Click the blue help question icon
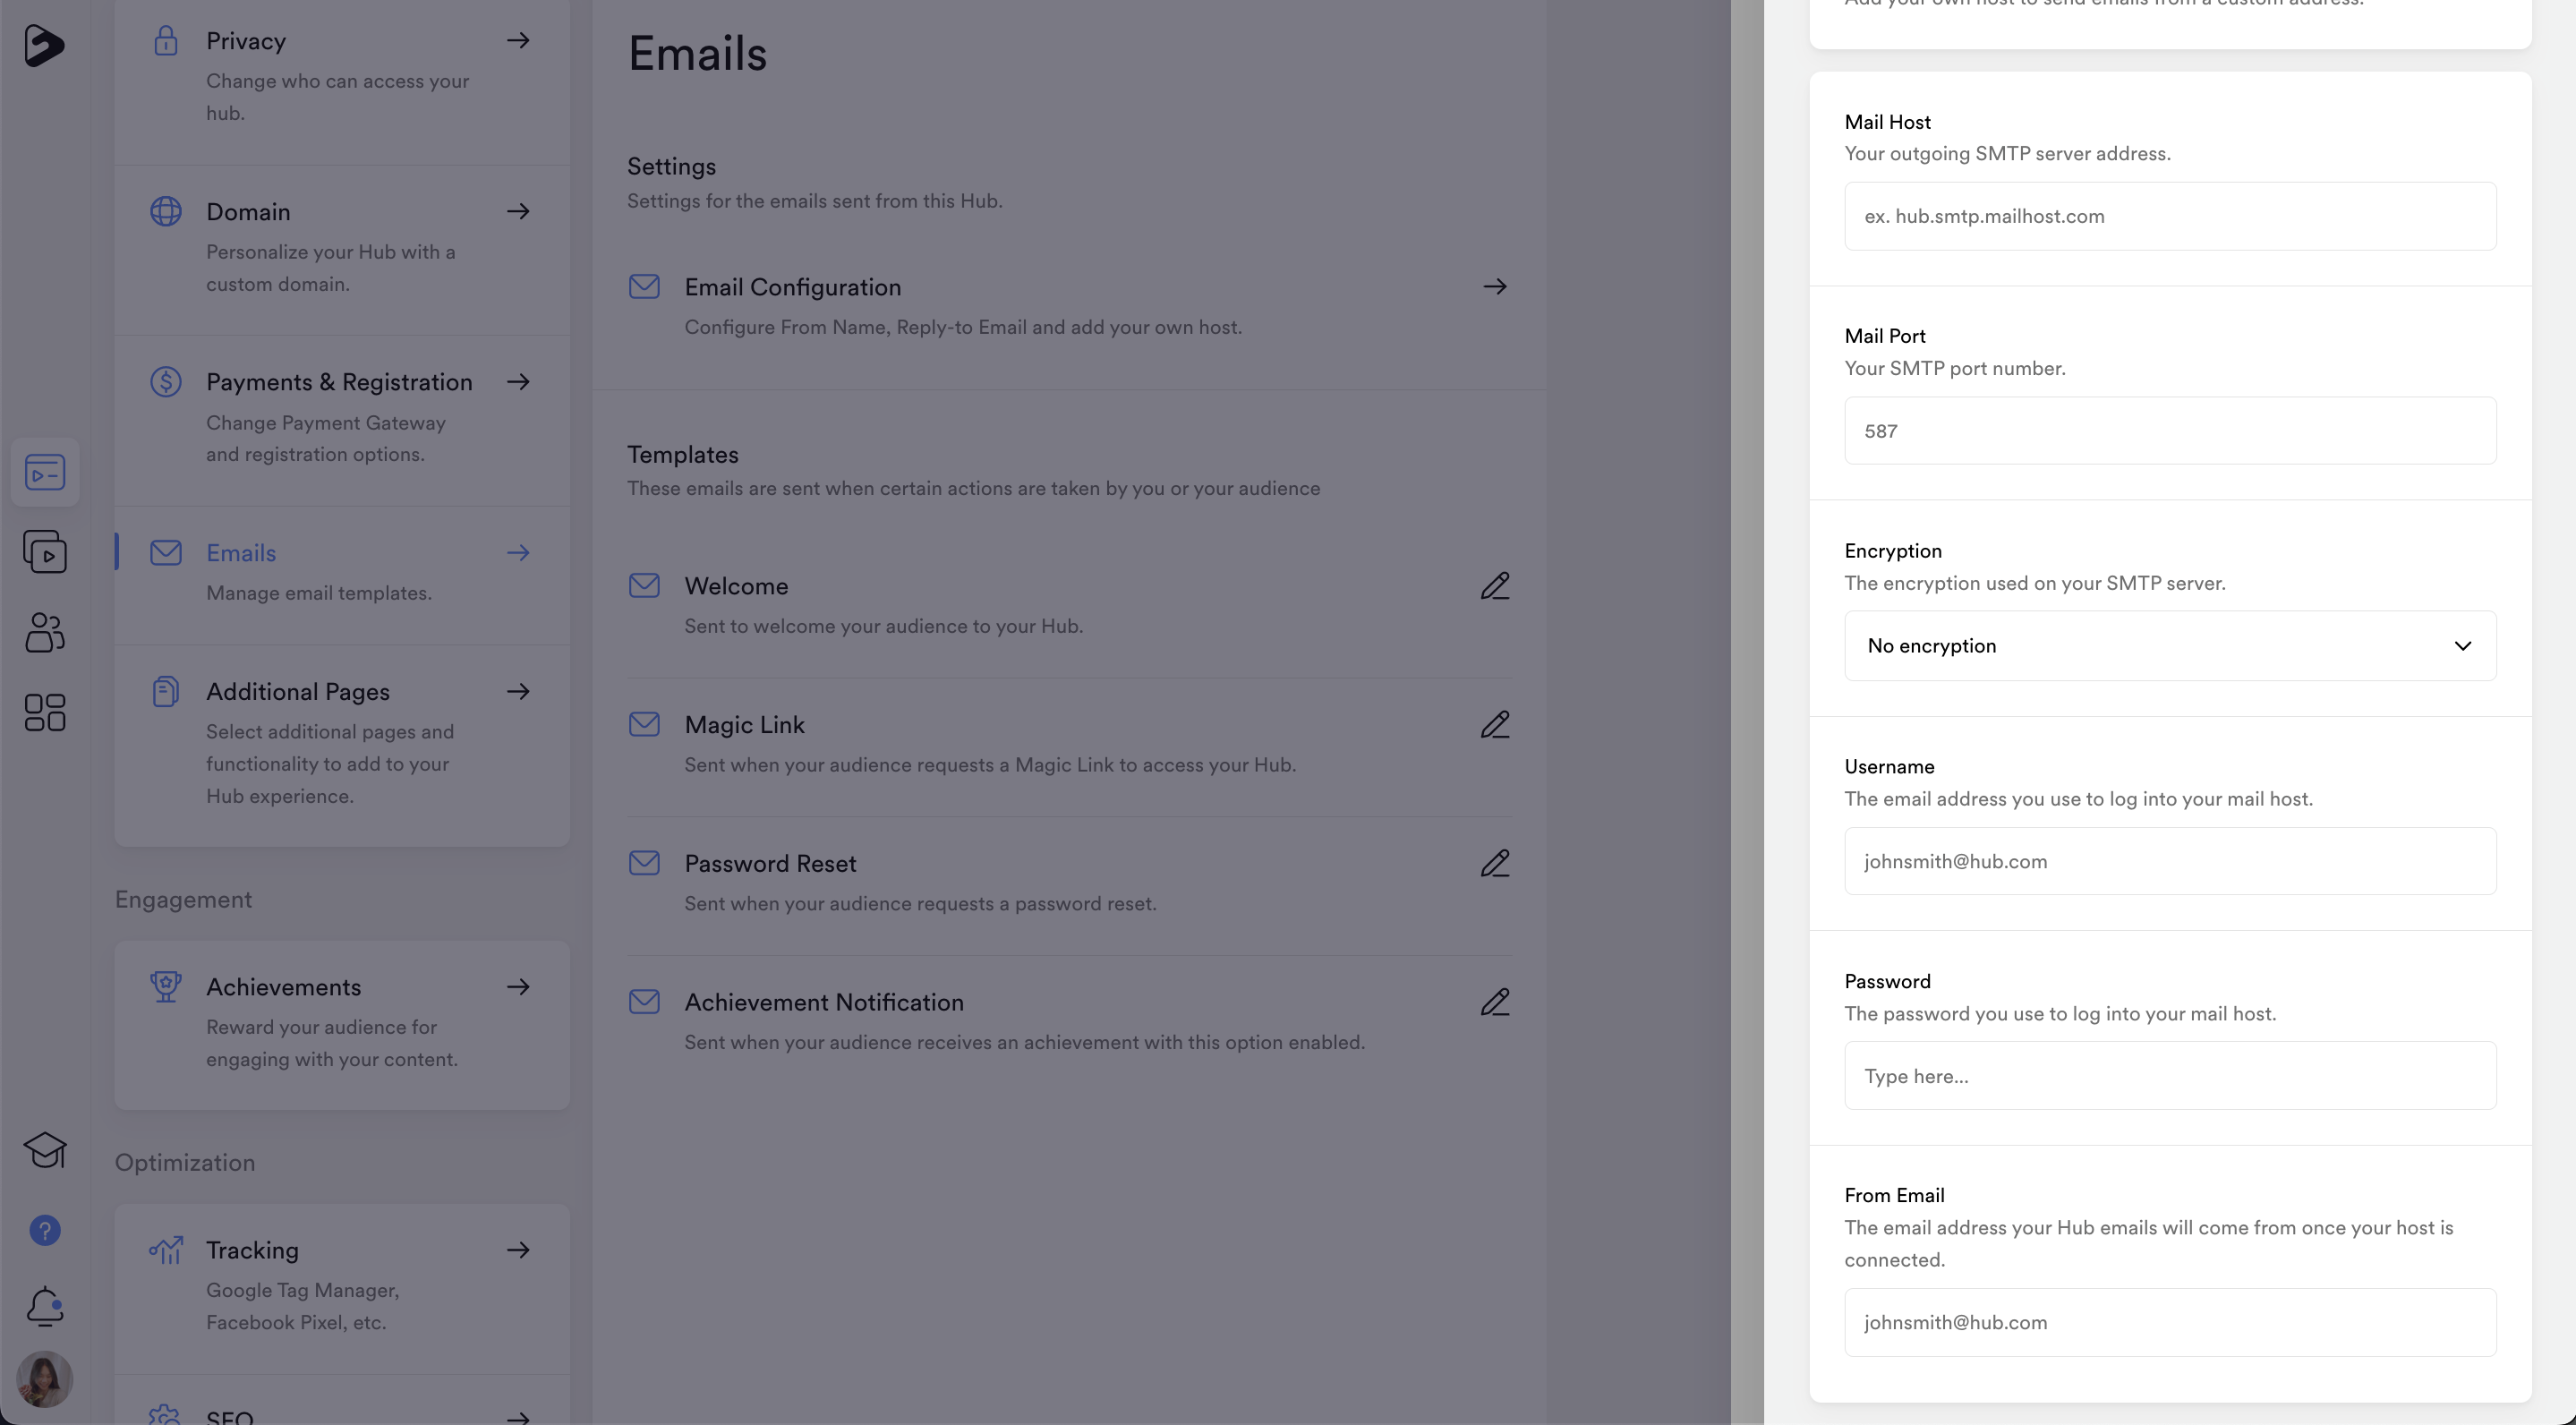2576x1425 pixels. [45, 1230]
